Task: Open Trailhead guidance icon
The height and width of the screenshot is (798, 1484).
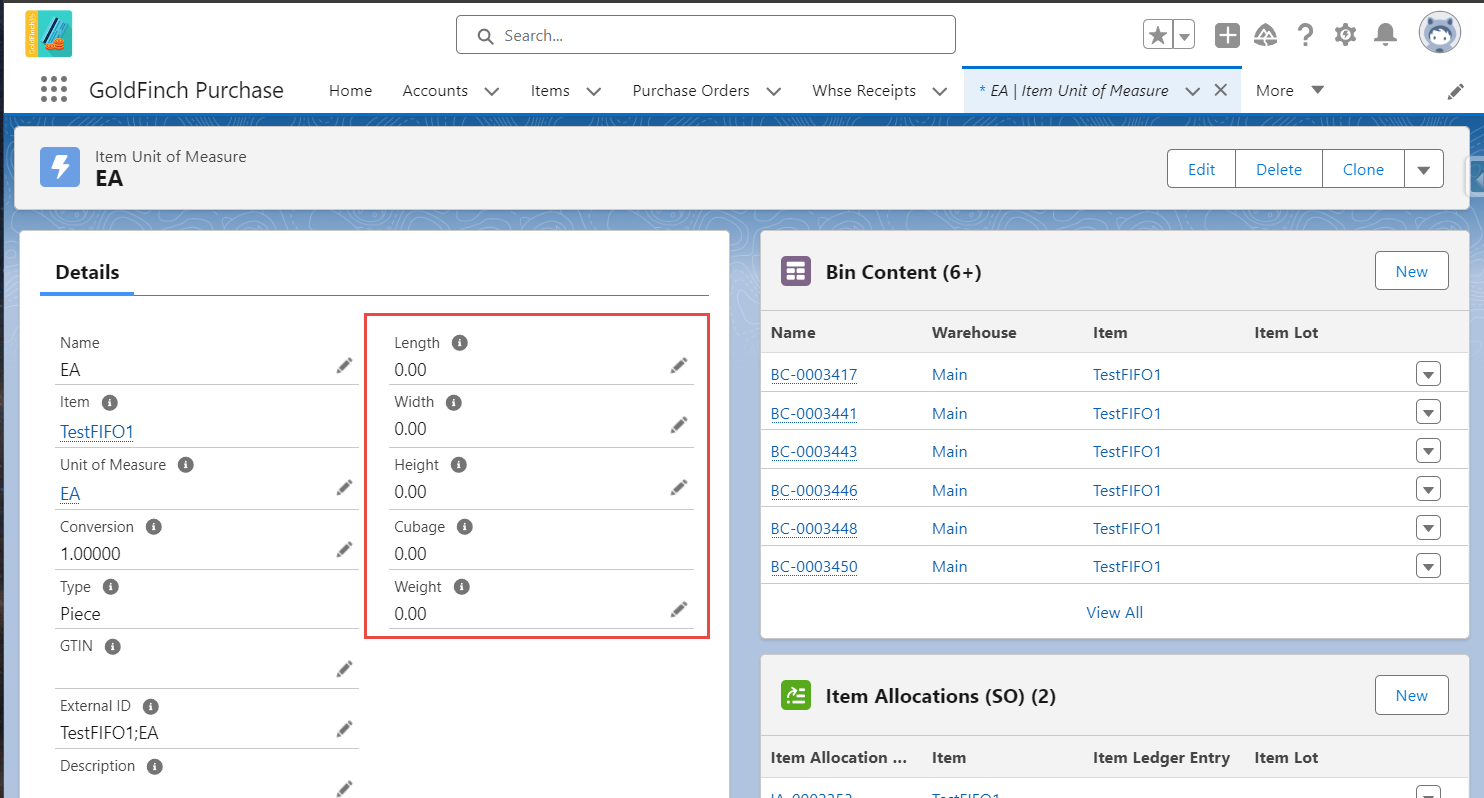Action: pyautogui.click(x=1266, y=35)
